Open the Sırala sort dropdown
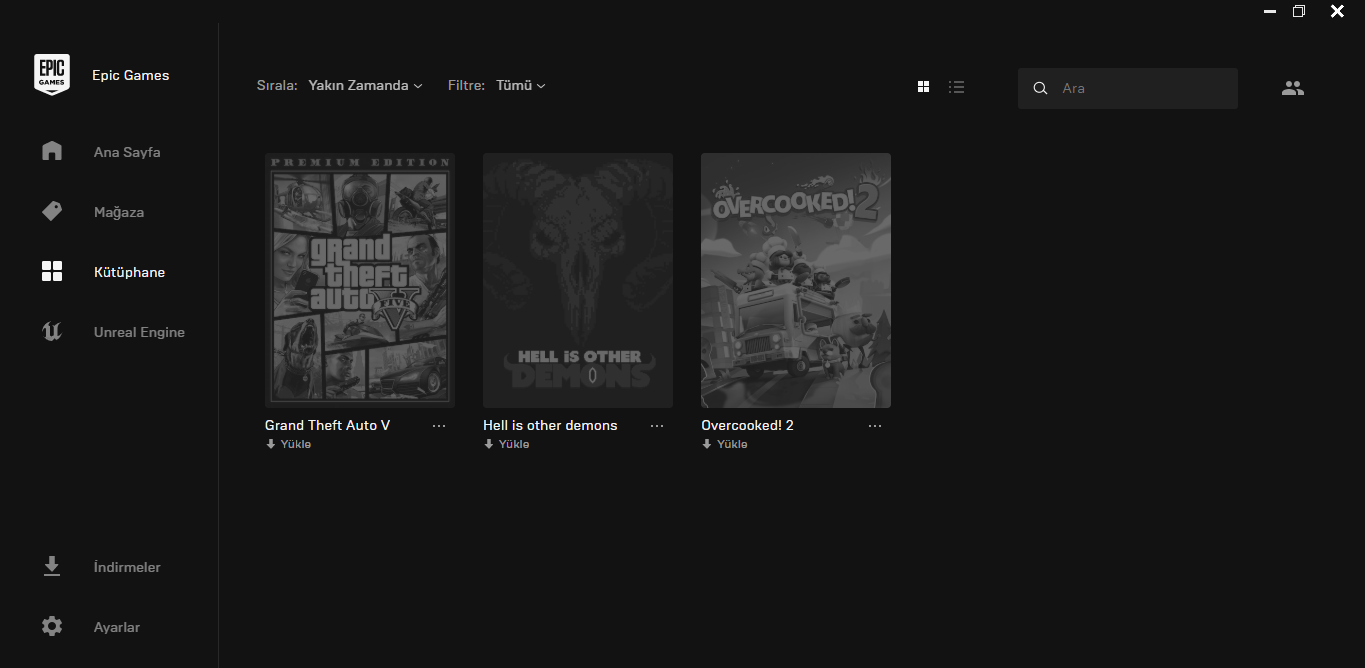Screen dimensions: 1365x668 (x=365, y=86)
